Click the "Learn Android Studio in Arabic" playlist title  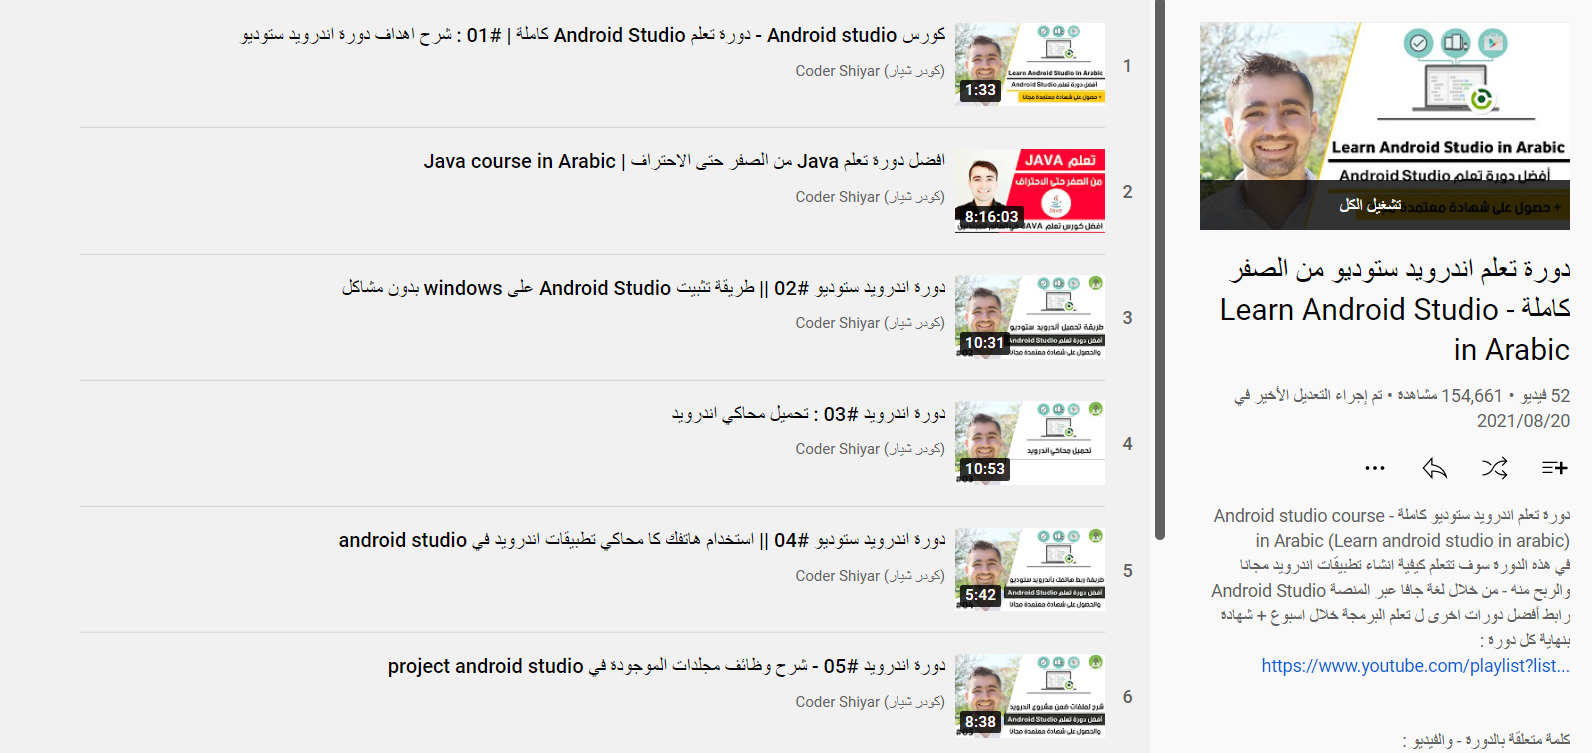(1395, 309)
